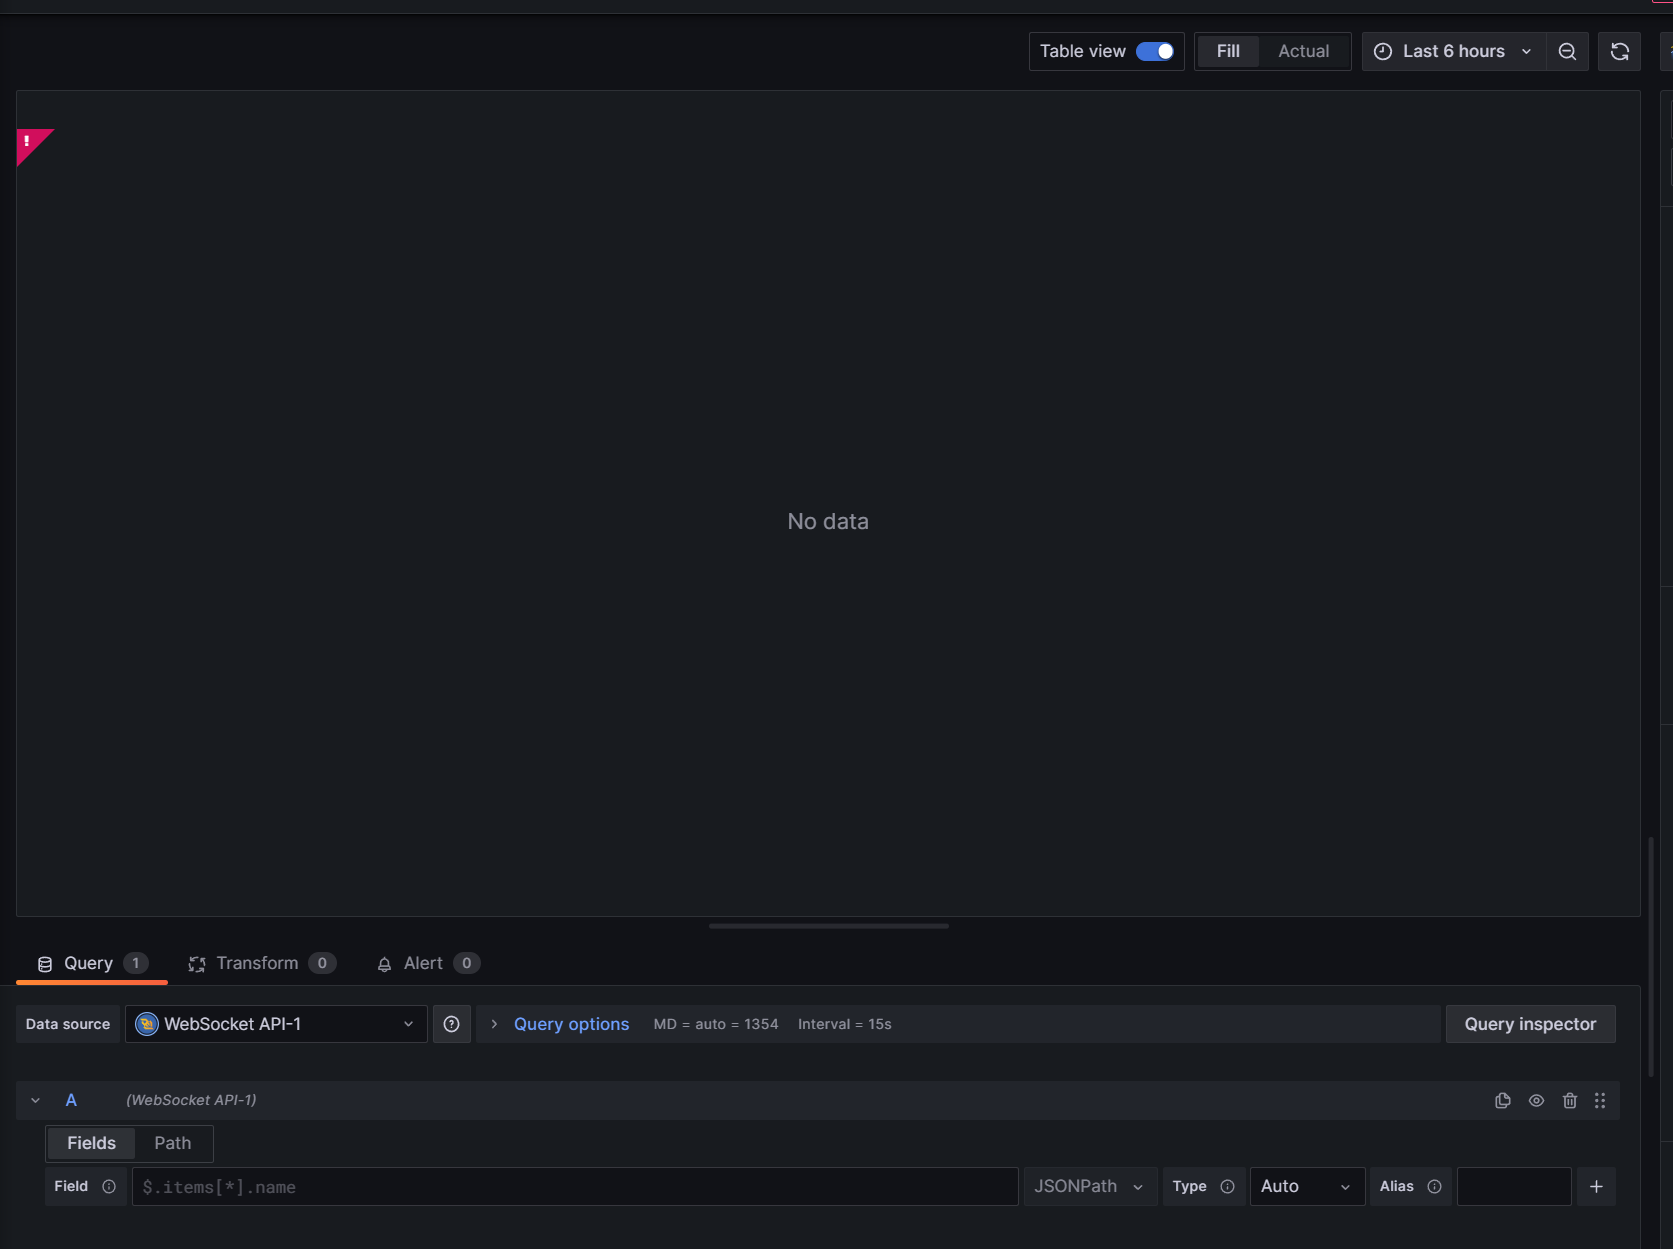Viewport: 1673px width, 1249px height.
Task: Click the Interval = 15s text
Action: [x=845, y=1024]
